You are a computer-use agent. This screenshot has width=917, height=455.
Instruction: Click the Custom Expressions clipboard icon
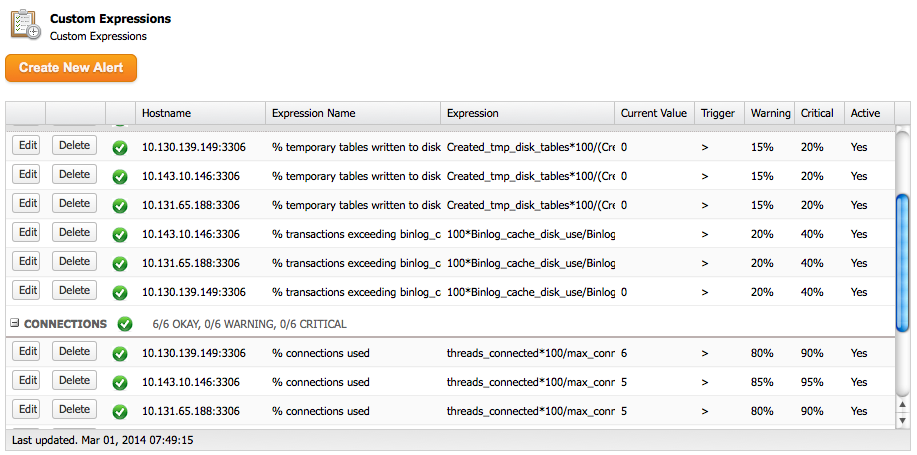25,24
